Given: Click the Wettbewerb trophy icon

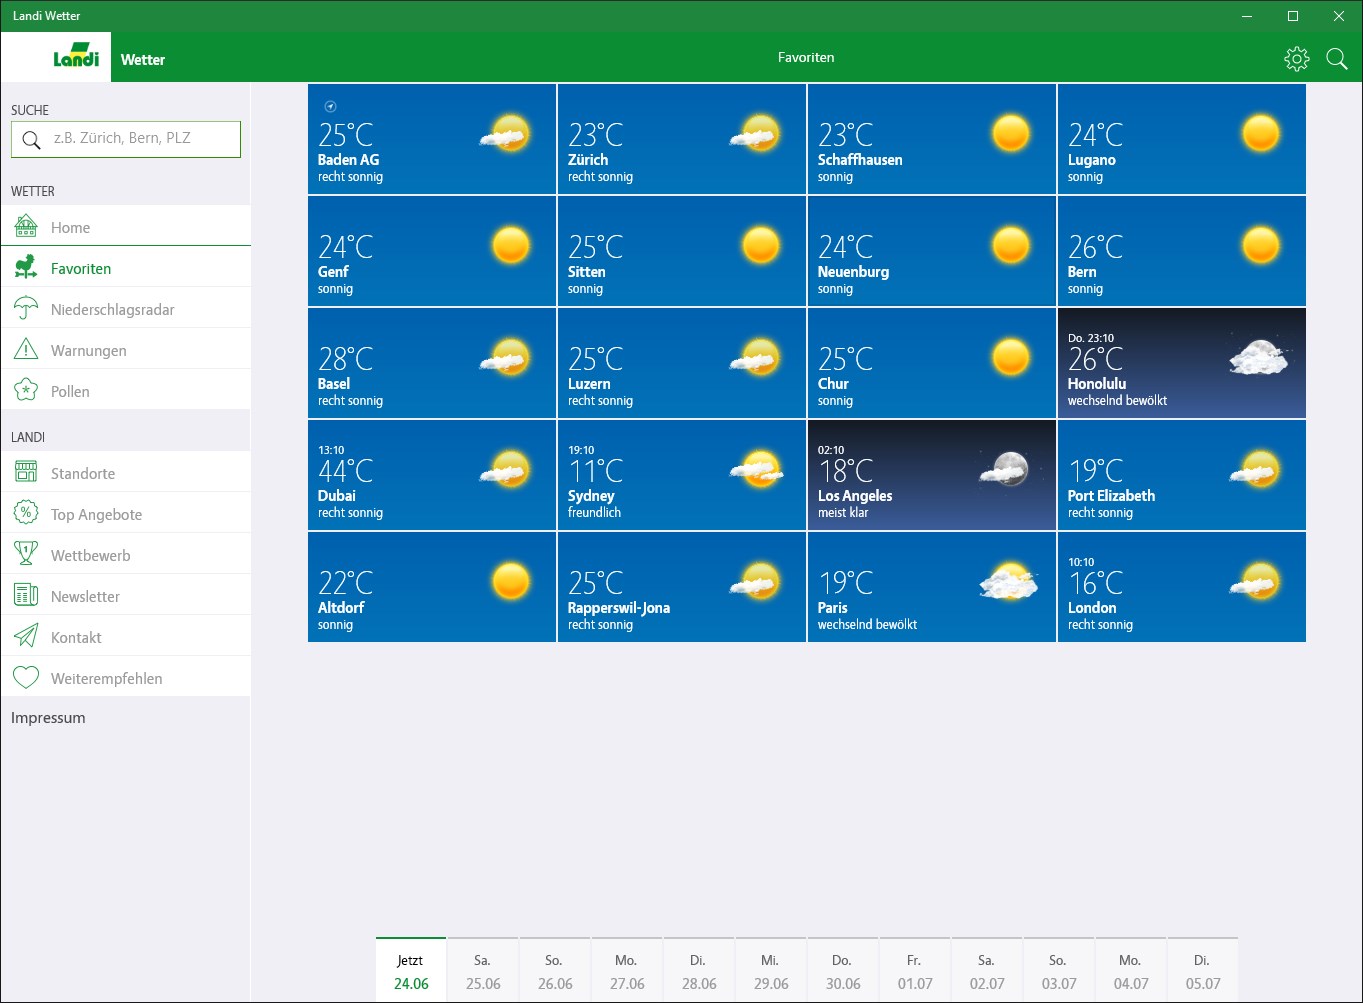Looking at the screenshot, I should (26, 555).
